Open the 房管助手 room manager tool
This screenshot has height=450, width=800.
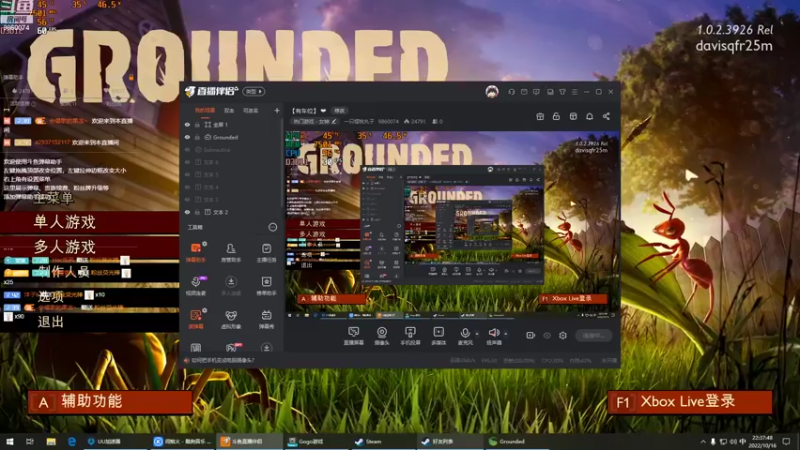(231, 252)
